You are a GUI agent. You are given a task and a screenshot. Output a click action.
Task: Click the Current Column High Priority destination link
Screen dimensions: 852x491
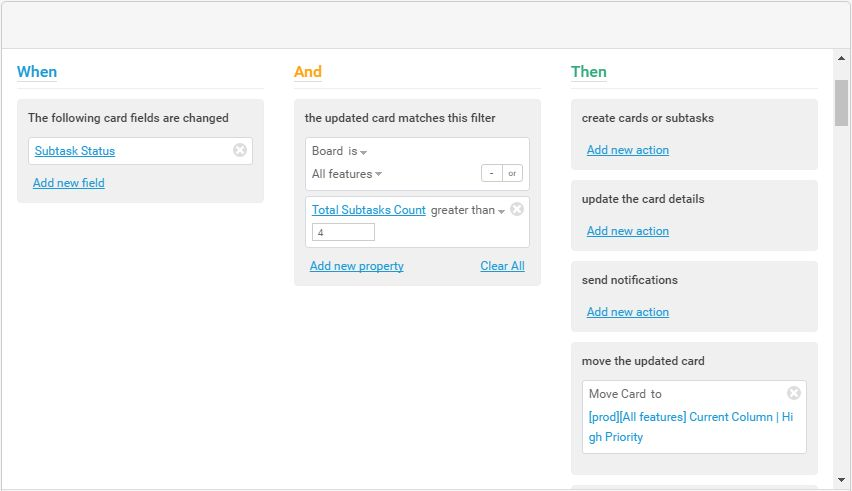point(690,426)
